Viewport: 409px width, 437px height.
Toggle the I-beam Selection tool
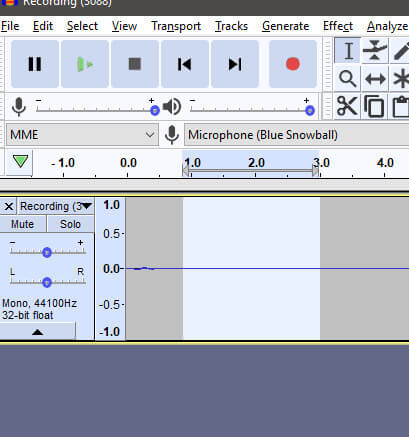[x=347, y=51]
